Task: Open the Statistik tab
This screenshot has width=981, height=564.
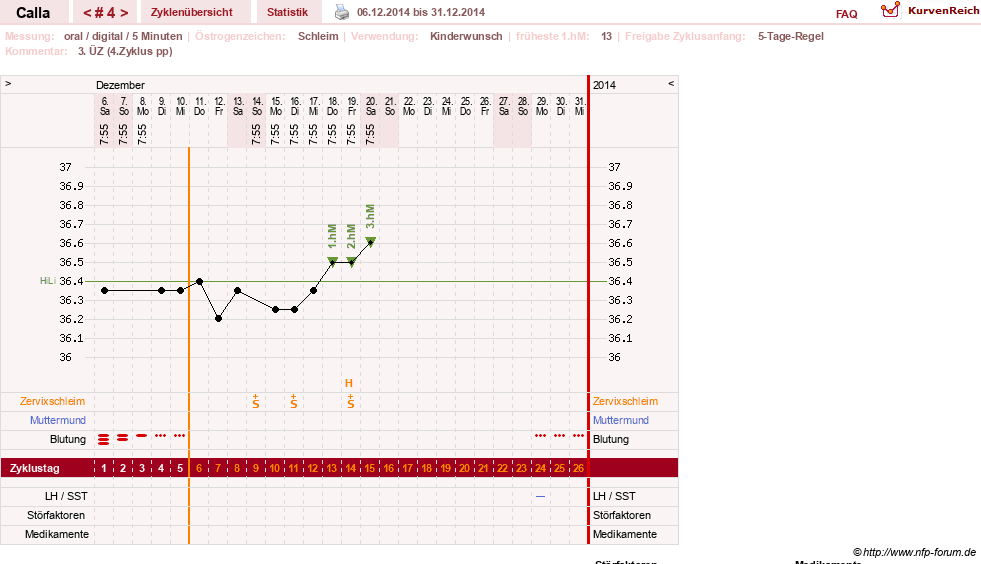Action: 287,12
